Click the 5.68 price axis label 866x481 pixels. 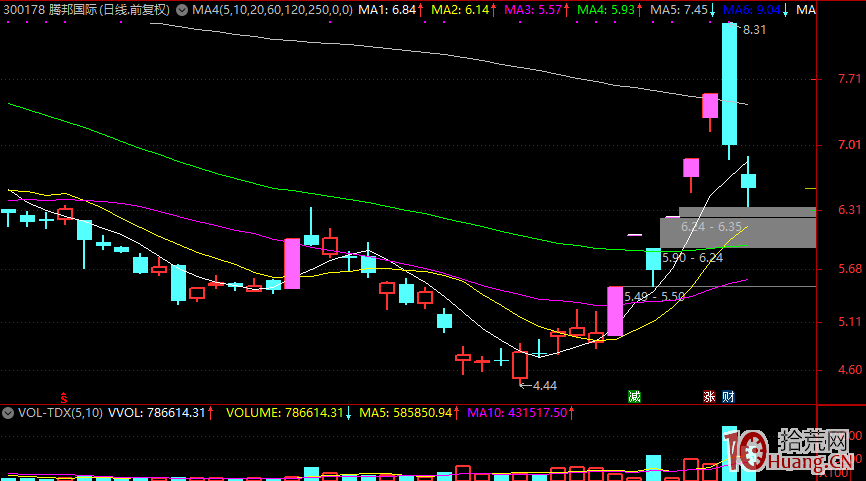point(849,269)
